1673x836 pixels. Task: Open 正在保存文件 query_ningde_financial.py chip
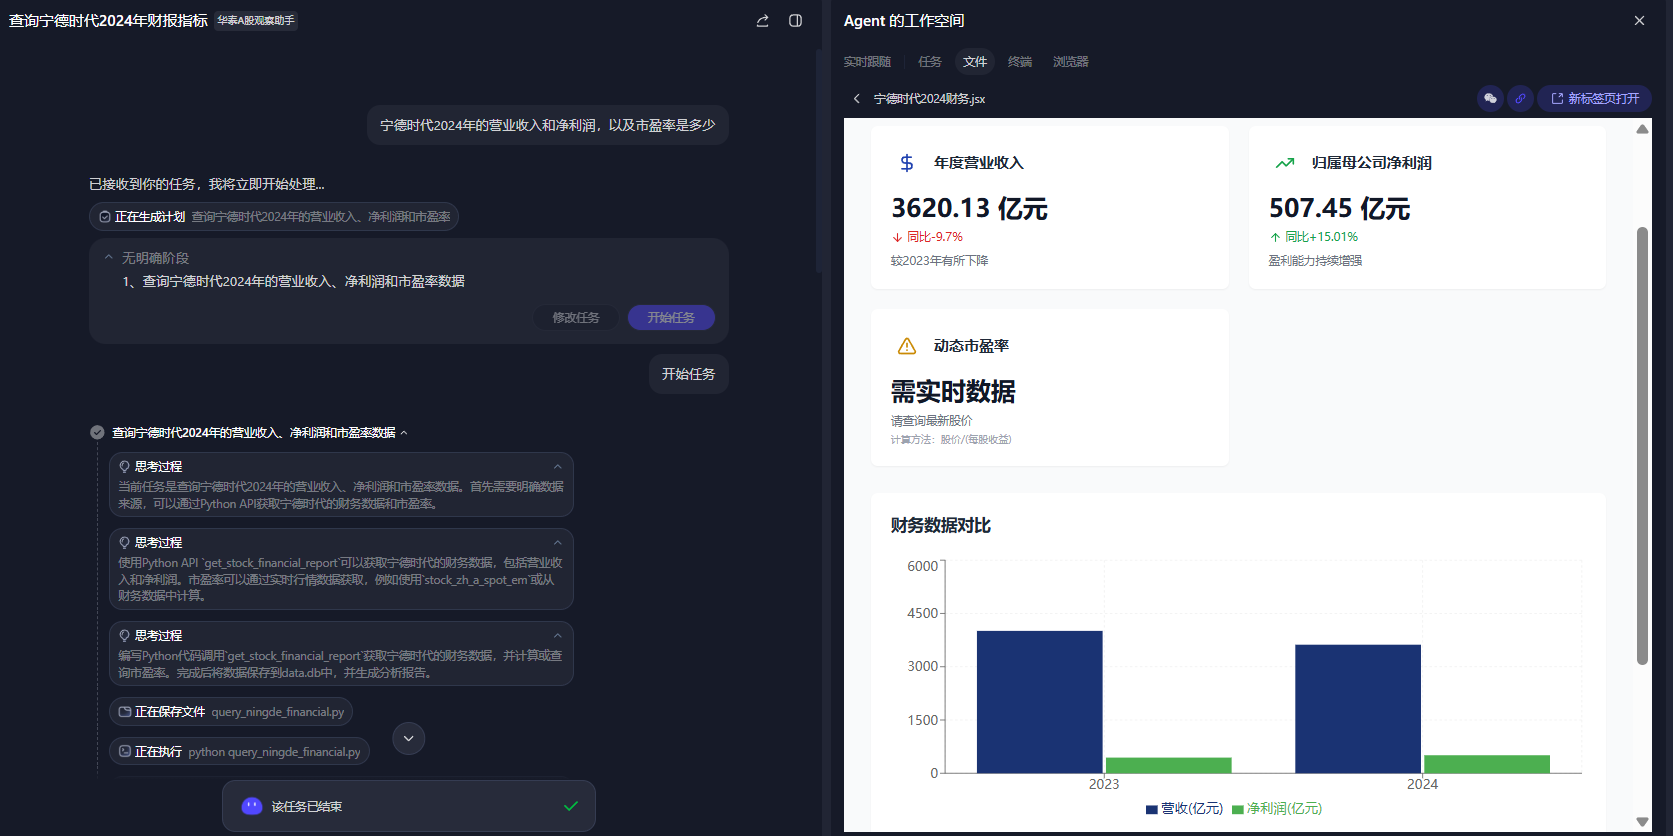231,712
